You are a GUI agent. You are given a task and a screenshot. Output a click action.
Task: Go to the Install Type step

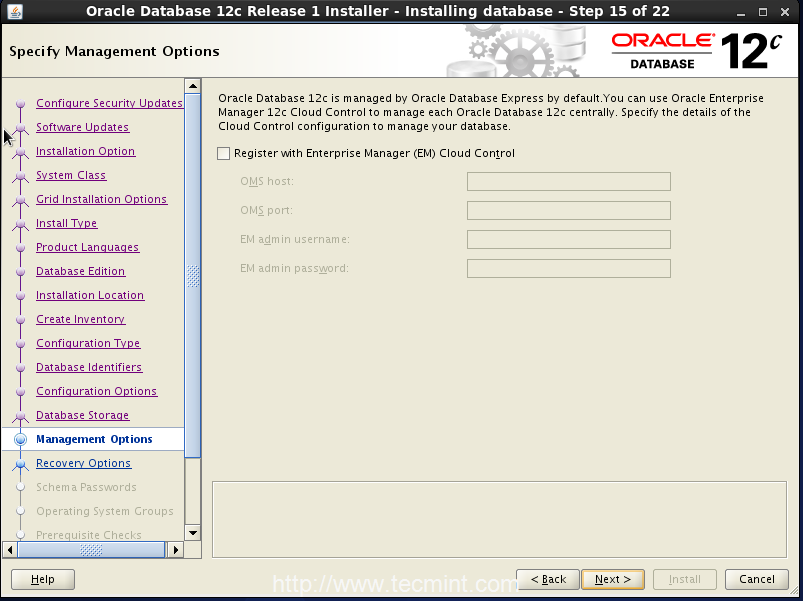pyautogui.click(x=67, y=223)
